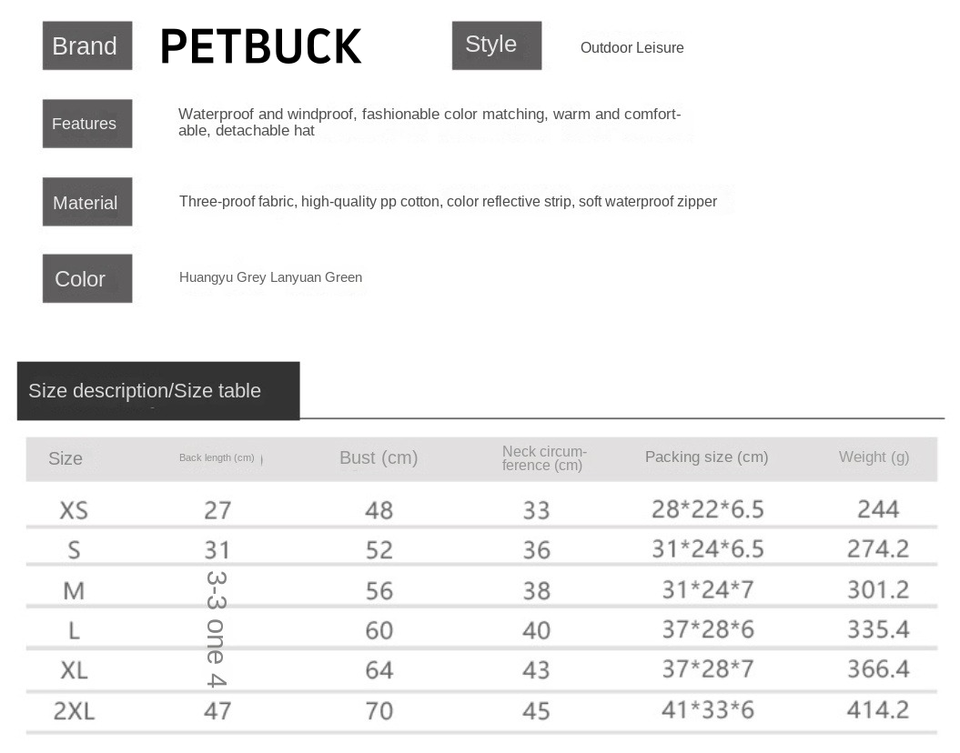Click the Features label box
960x753 pixels.
tap(87, 124)
